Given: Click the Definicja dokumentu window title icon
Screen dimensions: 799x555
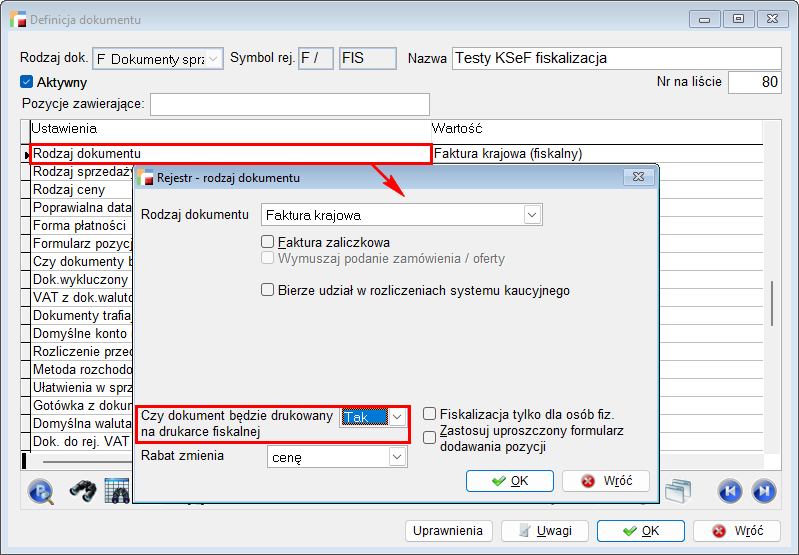Looking at the screenshot, I should coord(17,18).
